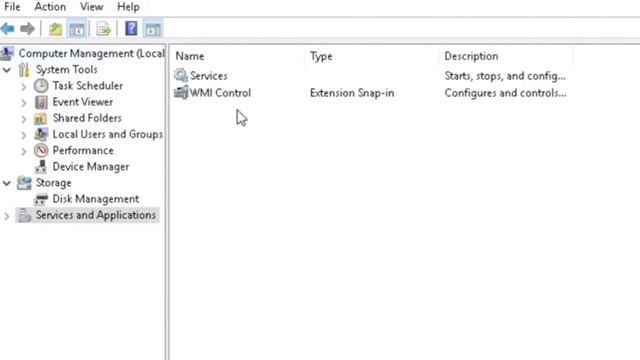
Task: Expand Local Users and Groups node
Action: coord(24,135)
